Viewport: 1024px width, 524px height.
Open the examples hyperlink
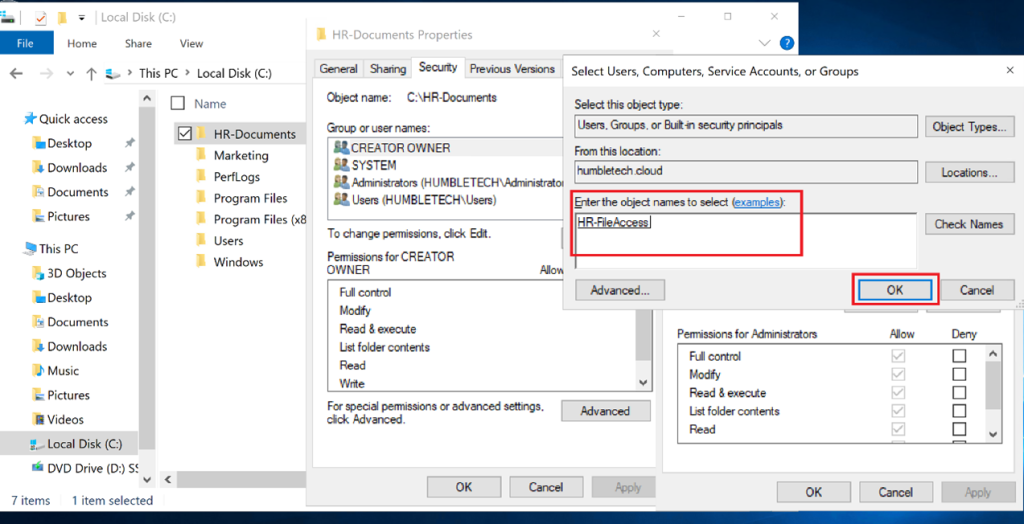[x=757, y=202]
